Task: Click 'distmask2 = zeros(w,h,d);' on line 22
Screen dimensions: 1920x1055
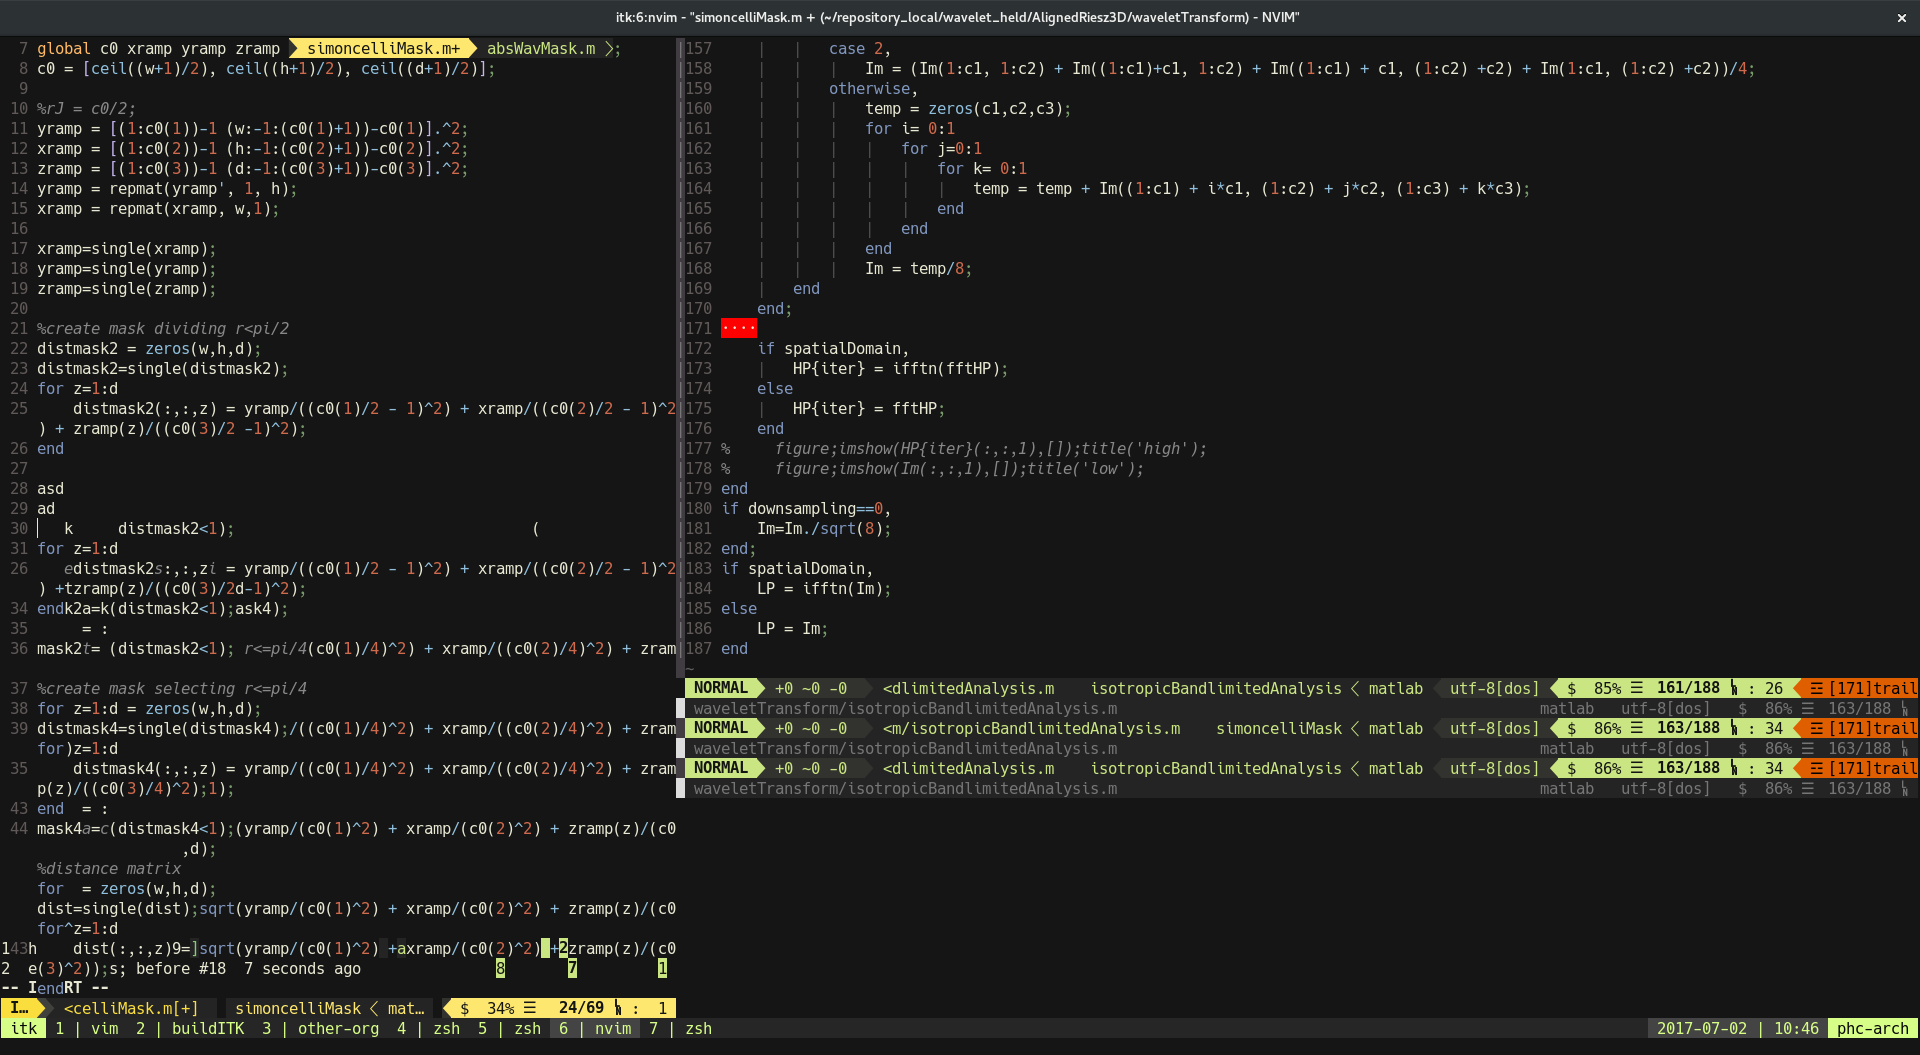Action: (x=149, y=348)
